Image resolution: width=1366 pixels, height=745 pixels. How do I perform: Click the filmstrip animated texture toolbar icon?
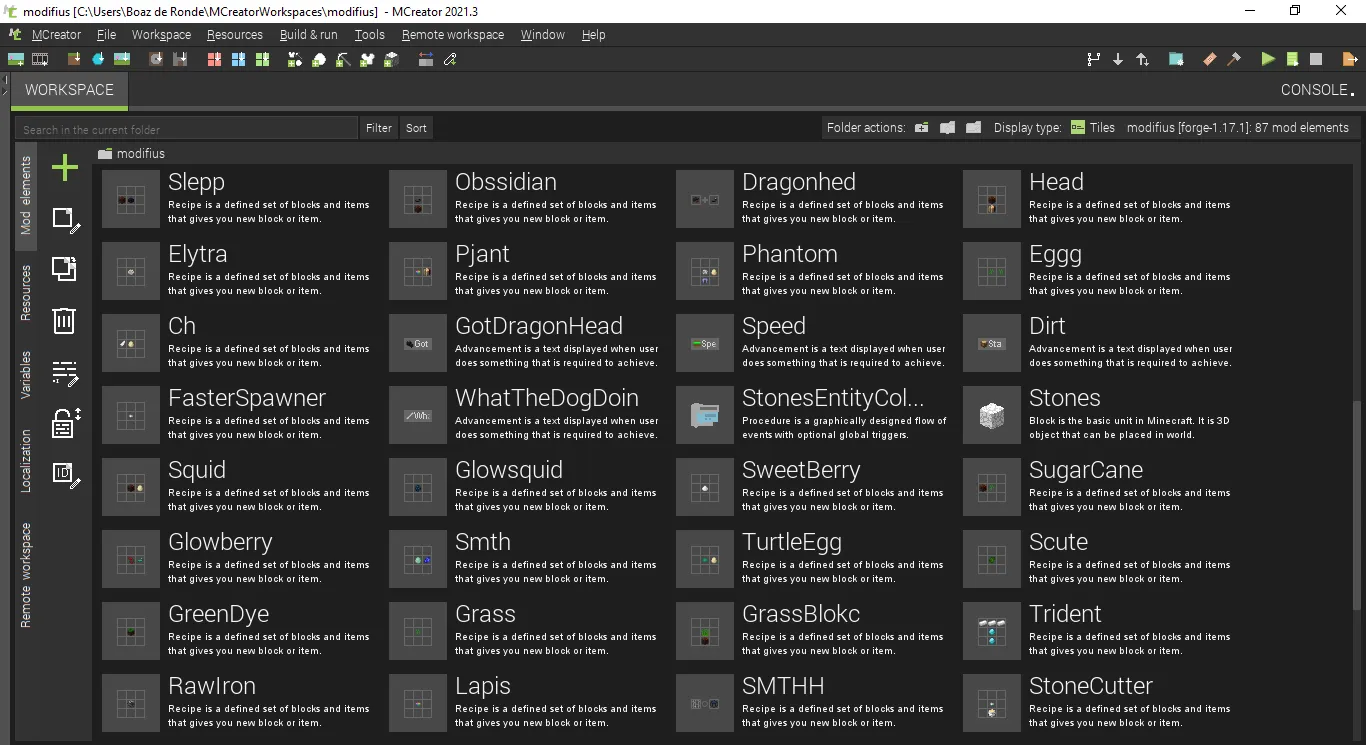pyautogui.click(x=40, y=60)
